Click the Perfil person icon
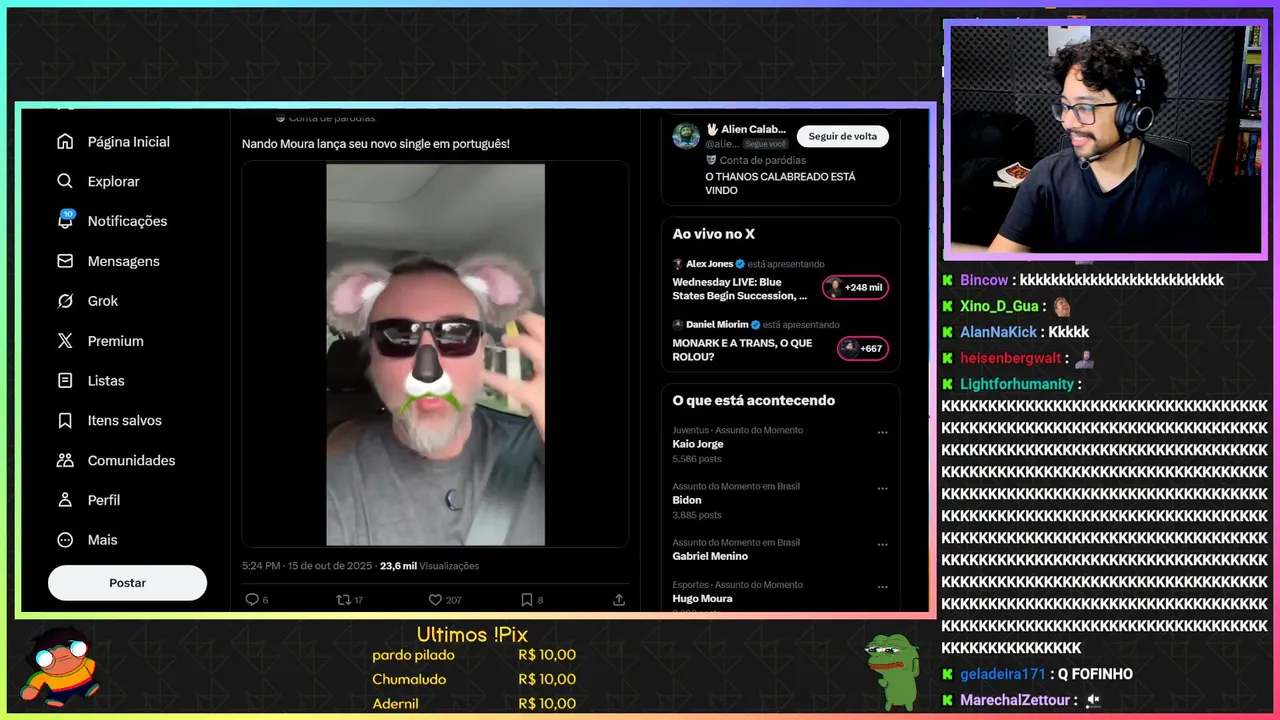Viewport: 1280px width, 720px height. pyautogui.click(x=65, y=500)
